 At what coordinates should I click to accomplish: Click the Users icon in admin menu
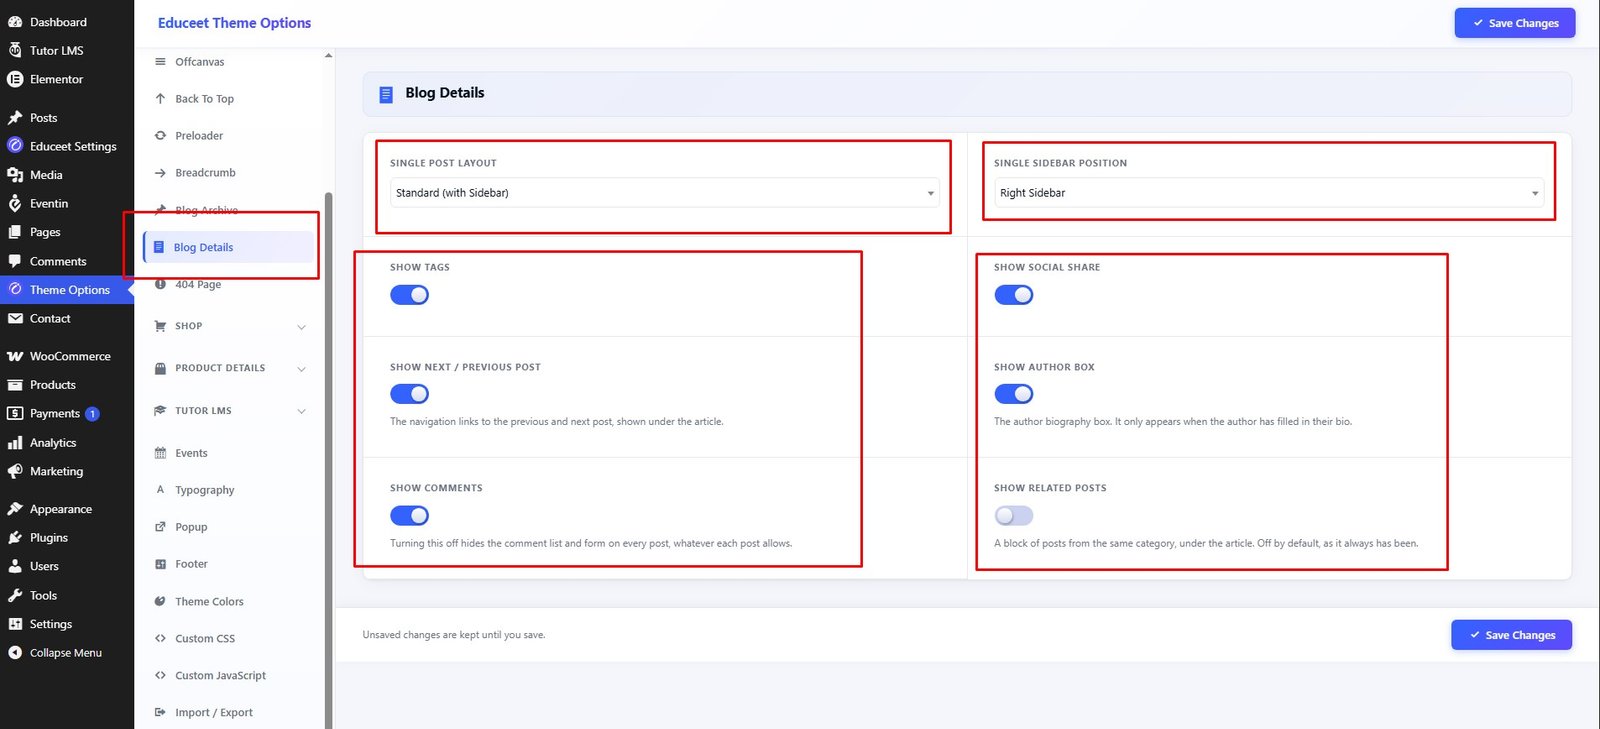(15, 566)
